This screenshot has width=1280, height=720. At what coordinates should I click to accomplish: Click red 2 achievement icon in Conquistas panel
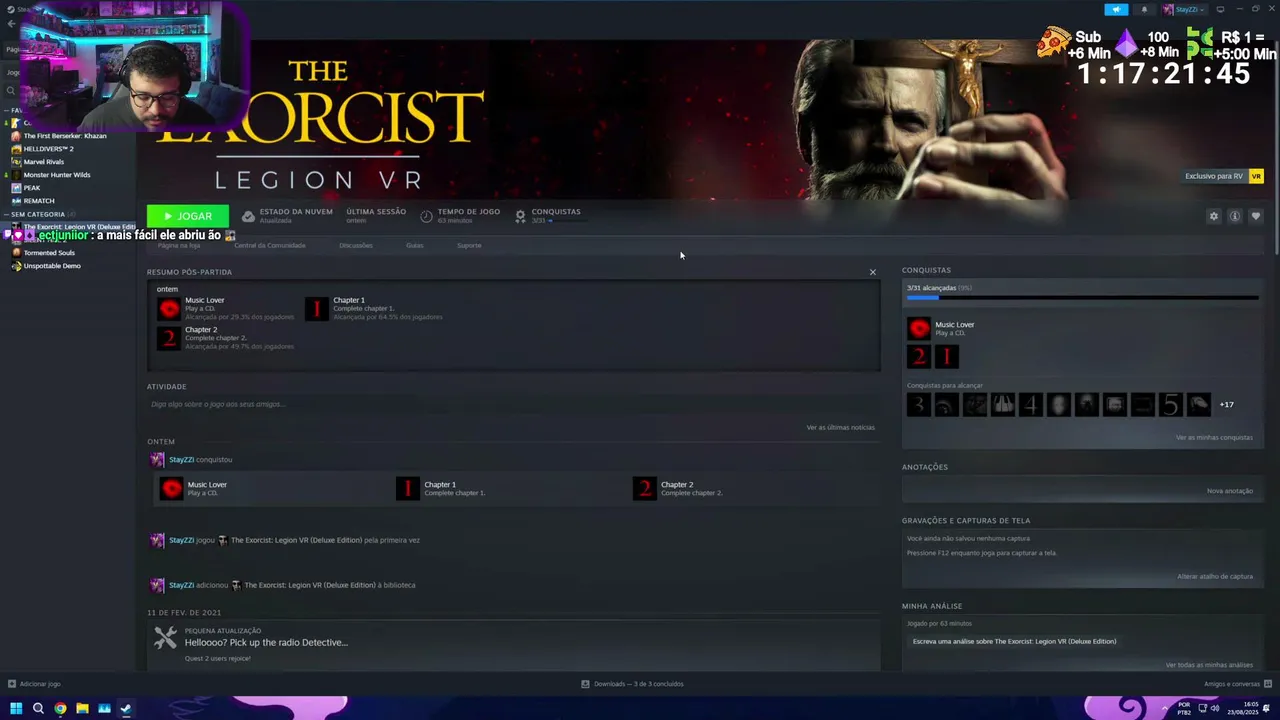(x=918, y=356)
